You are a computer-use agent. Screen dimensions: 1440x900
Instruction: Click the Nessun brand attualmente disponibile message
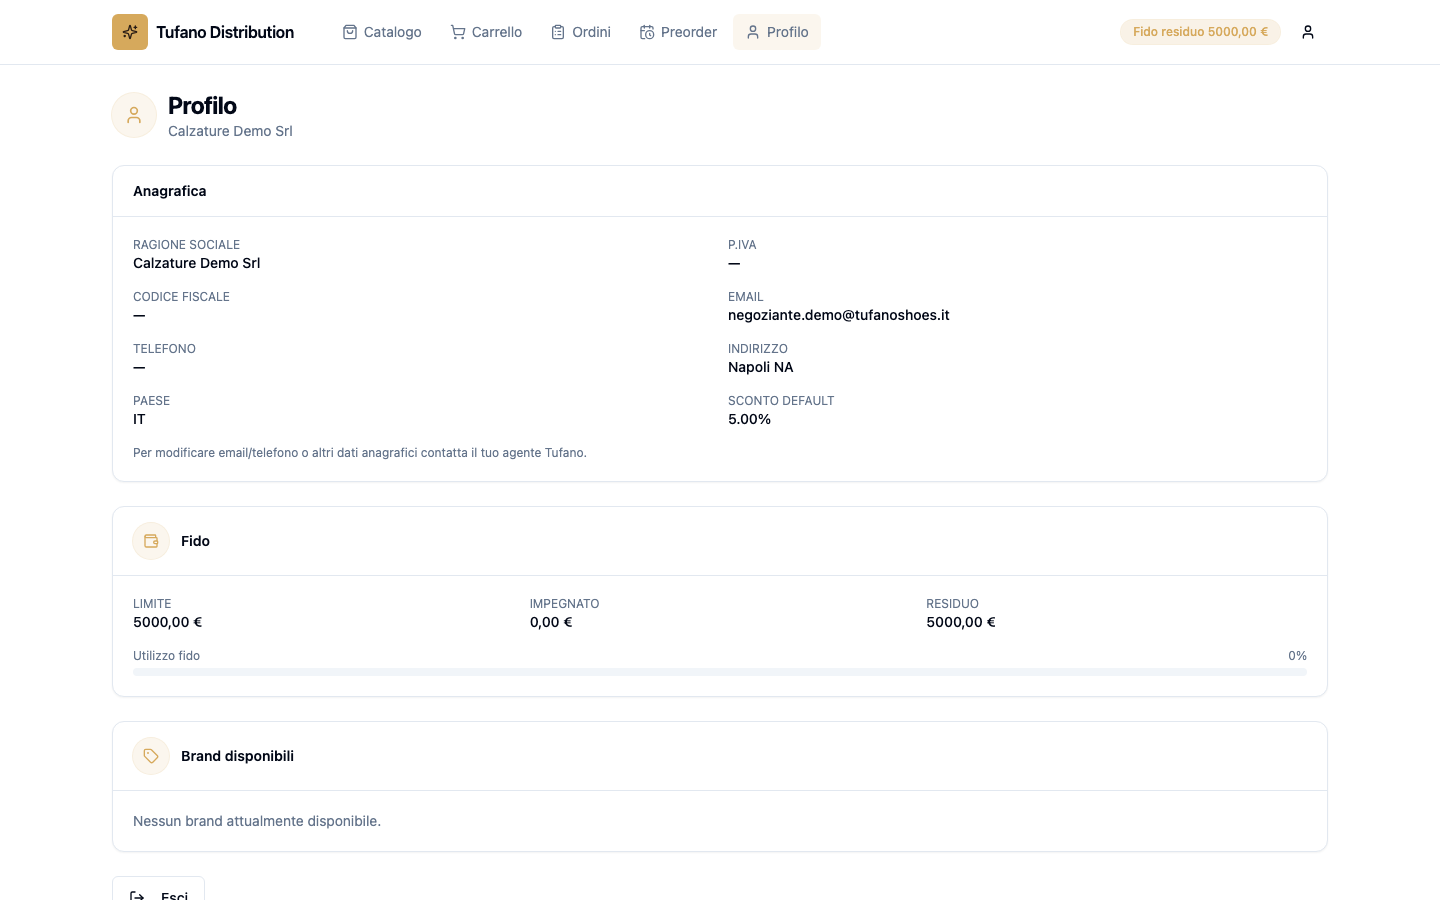click(x=257, y=821)
